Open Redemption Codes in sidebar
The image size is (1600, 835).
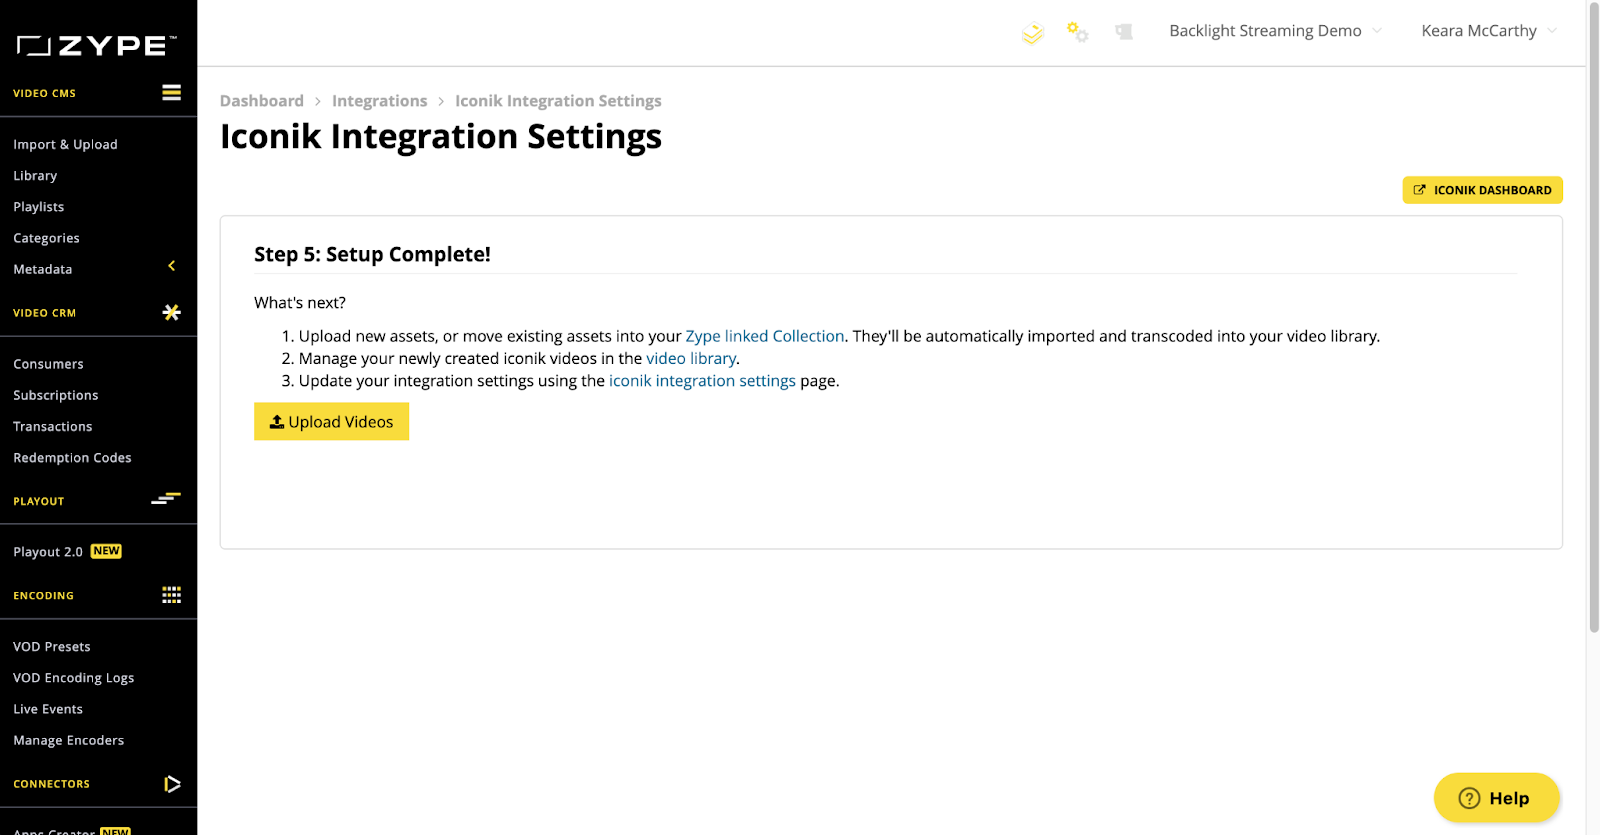point(72,457)
